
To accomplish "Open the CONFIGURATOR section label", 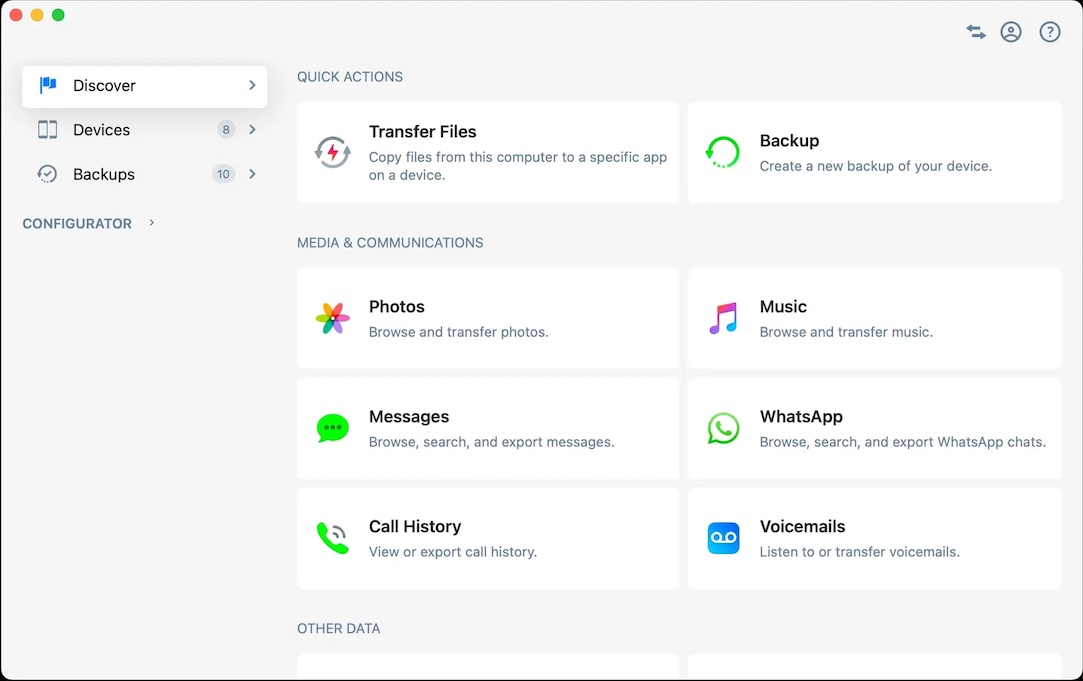I will (77, 224).
